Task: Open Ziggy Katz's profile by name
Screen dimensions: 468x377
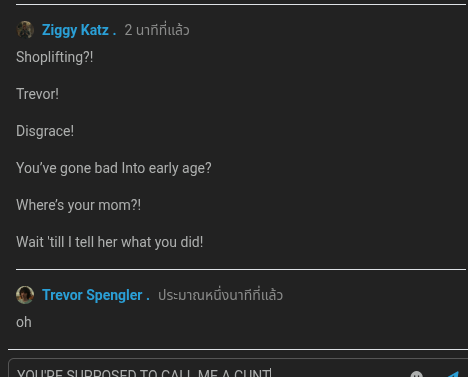Action: click(75, 30)
